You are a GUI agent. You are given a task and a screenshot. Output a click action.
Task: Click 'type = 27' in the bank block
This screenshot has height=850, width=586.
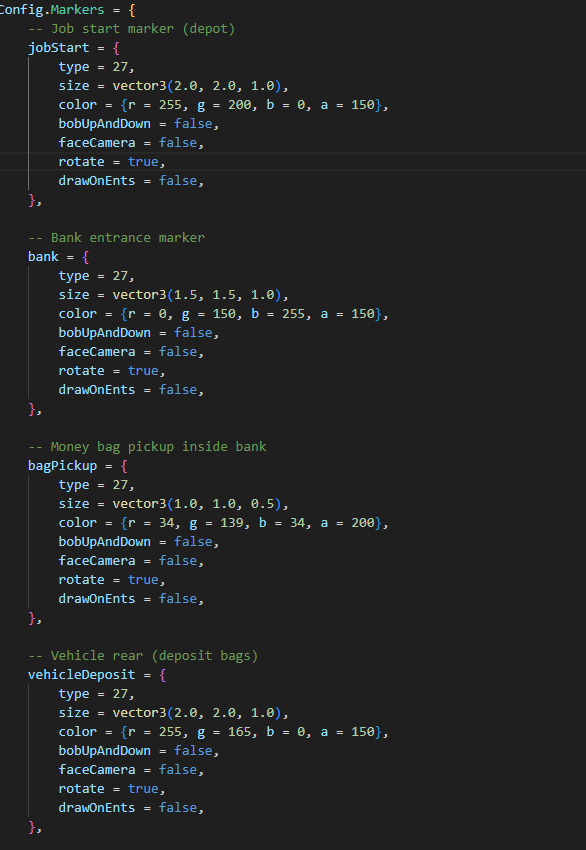tap(96, 275)
